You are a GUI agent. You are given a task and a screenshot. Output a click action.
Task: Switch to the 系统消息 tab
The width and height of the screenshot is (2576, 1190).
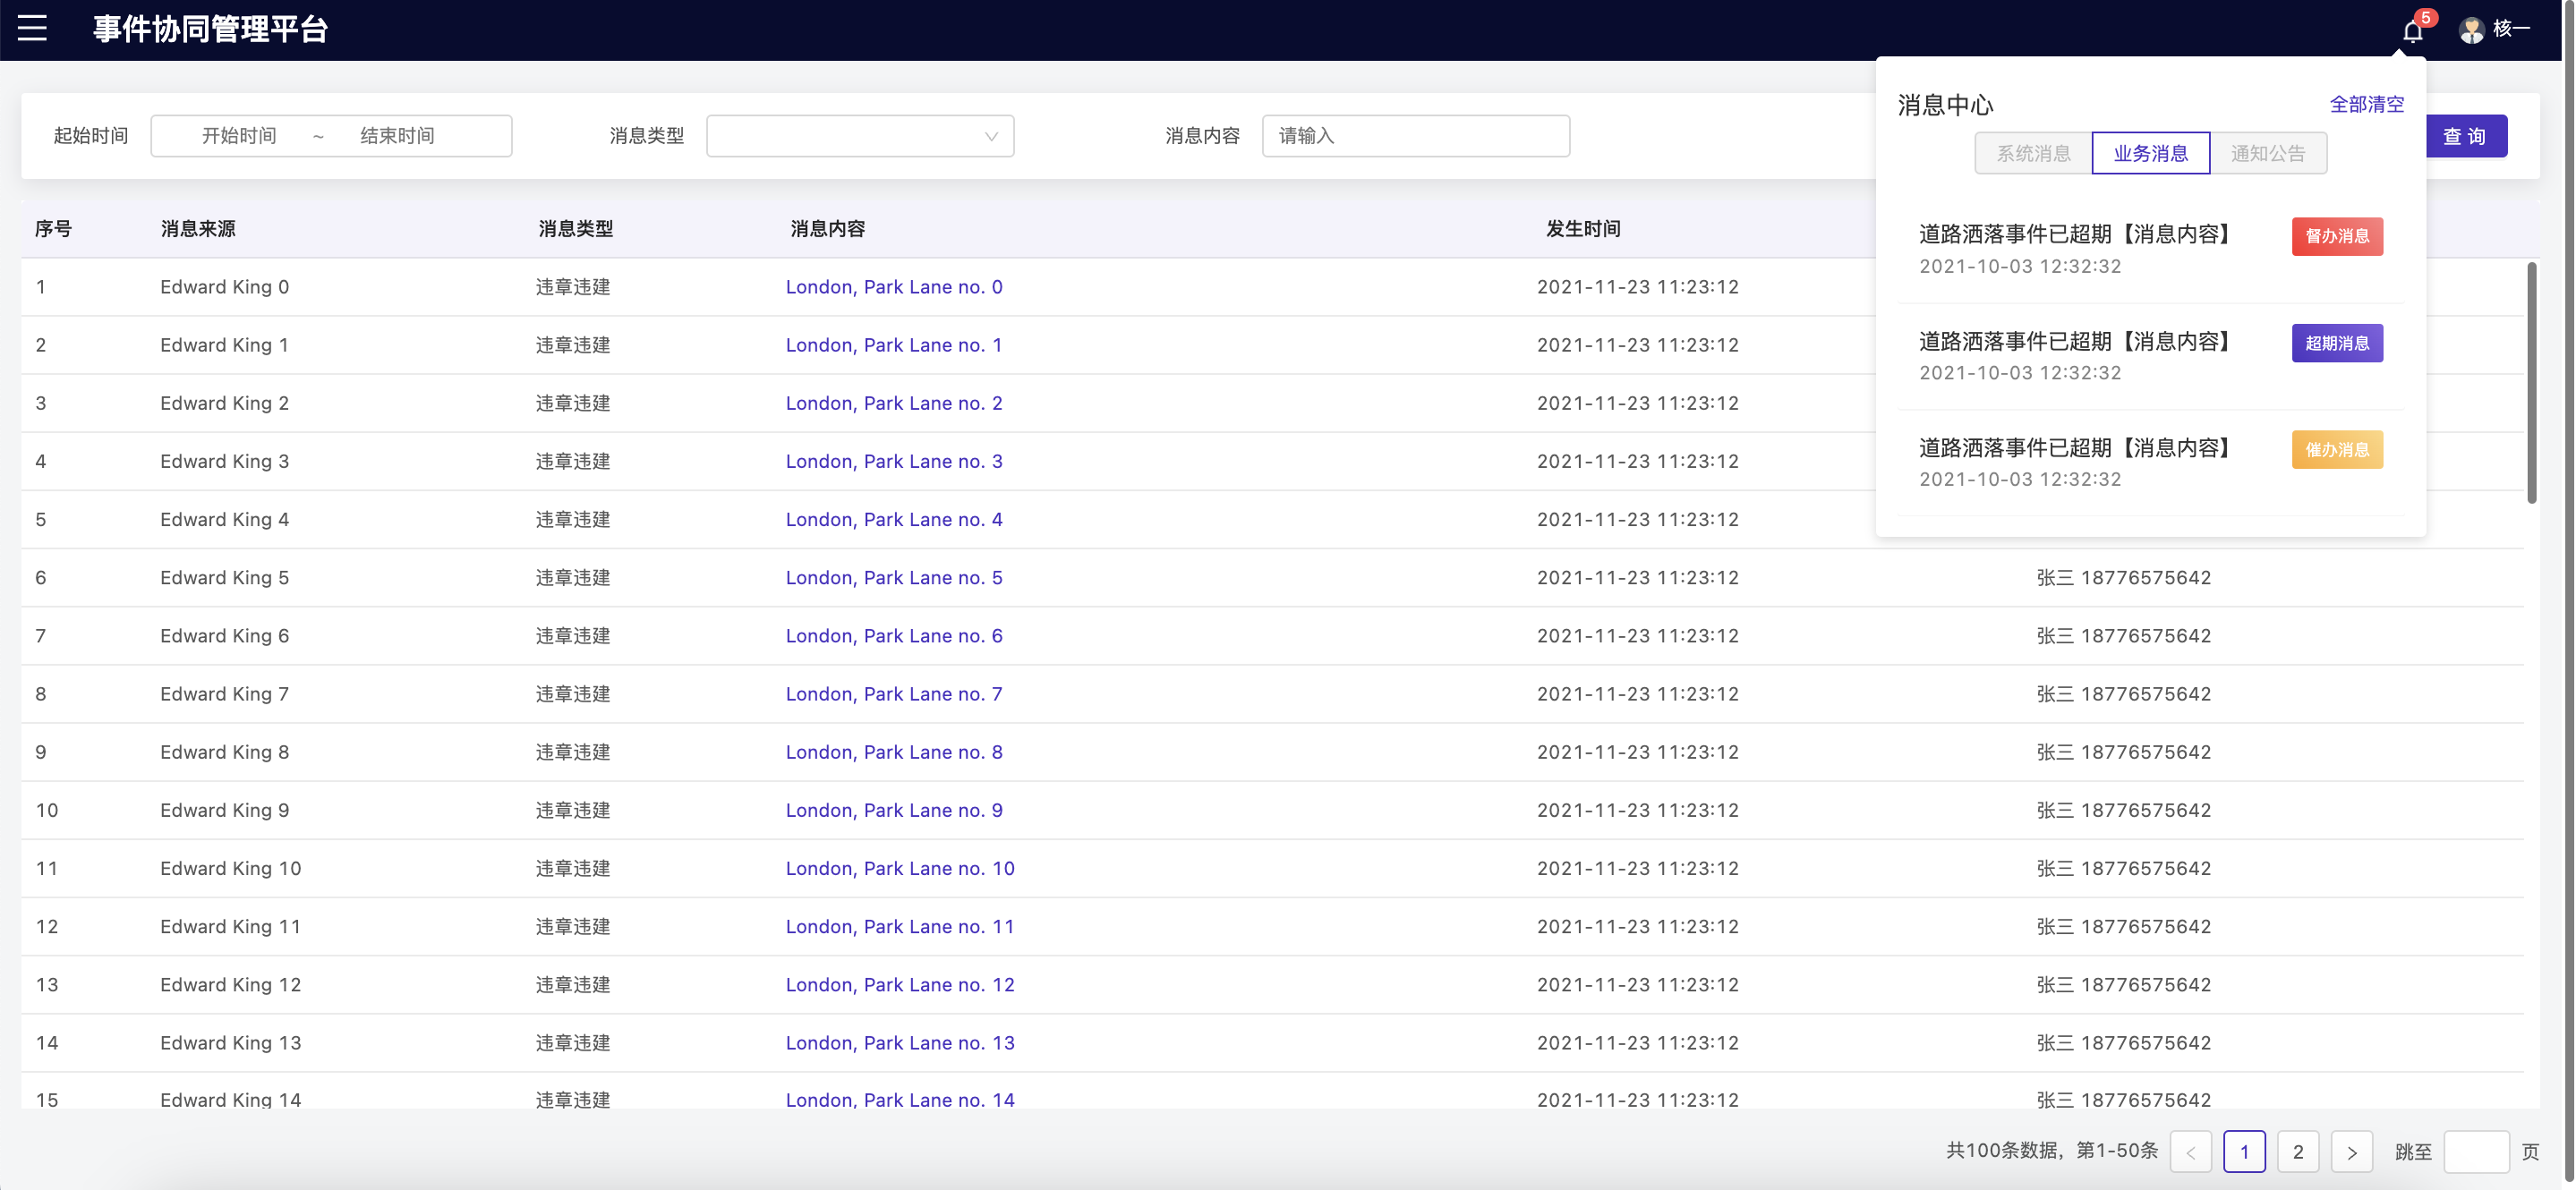coord(2033,153)
